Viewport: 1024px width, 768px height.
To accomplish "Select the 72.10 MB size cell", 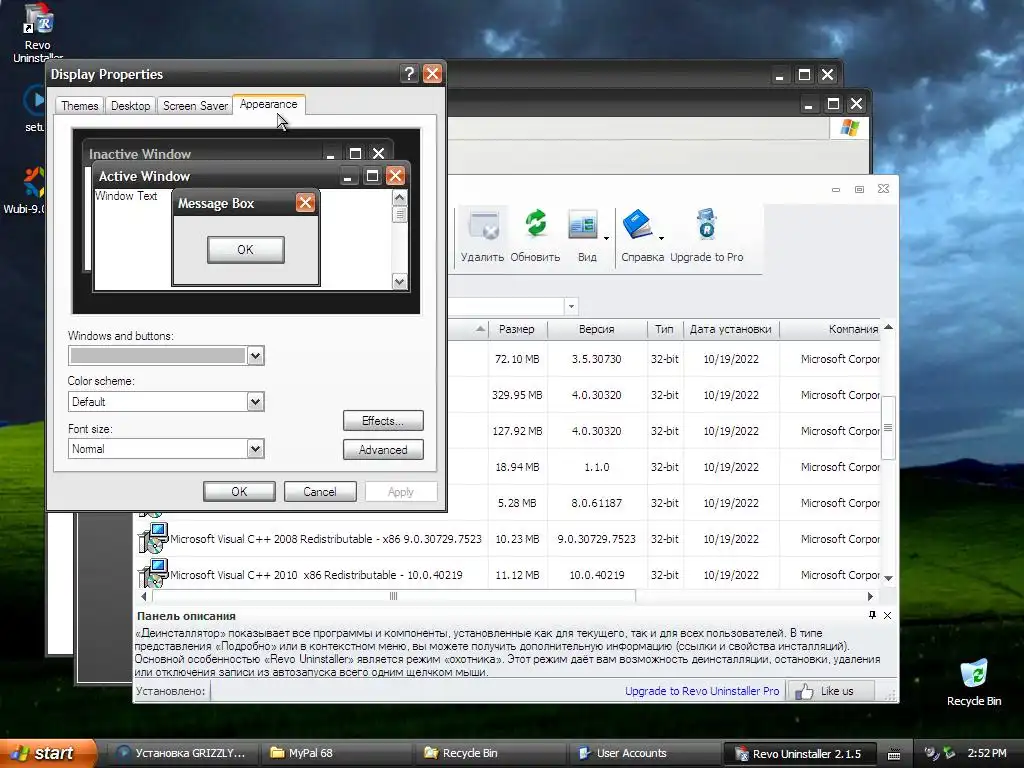I will tap(517, 359).
